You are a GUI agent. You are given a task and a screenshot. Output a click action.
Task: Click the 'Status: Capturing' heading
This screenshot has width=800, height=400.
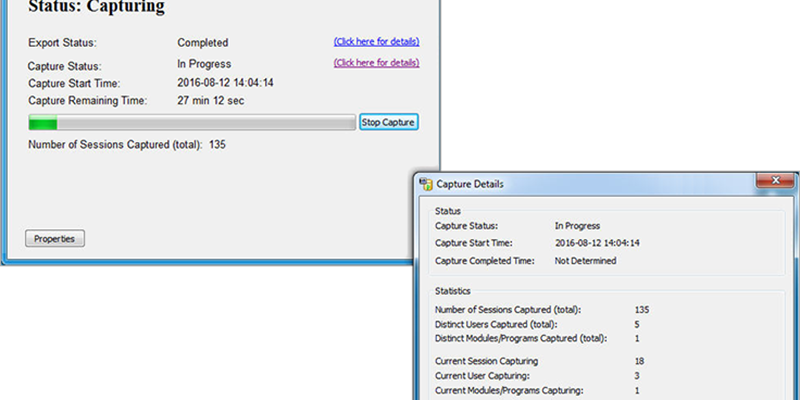point(97,8)
